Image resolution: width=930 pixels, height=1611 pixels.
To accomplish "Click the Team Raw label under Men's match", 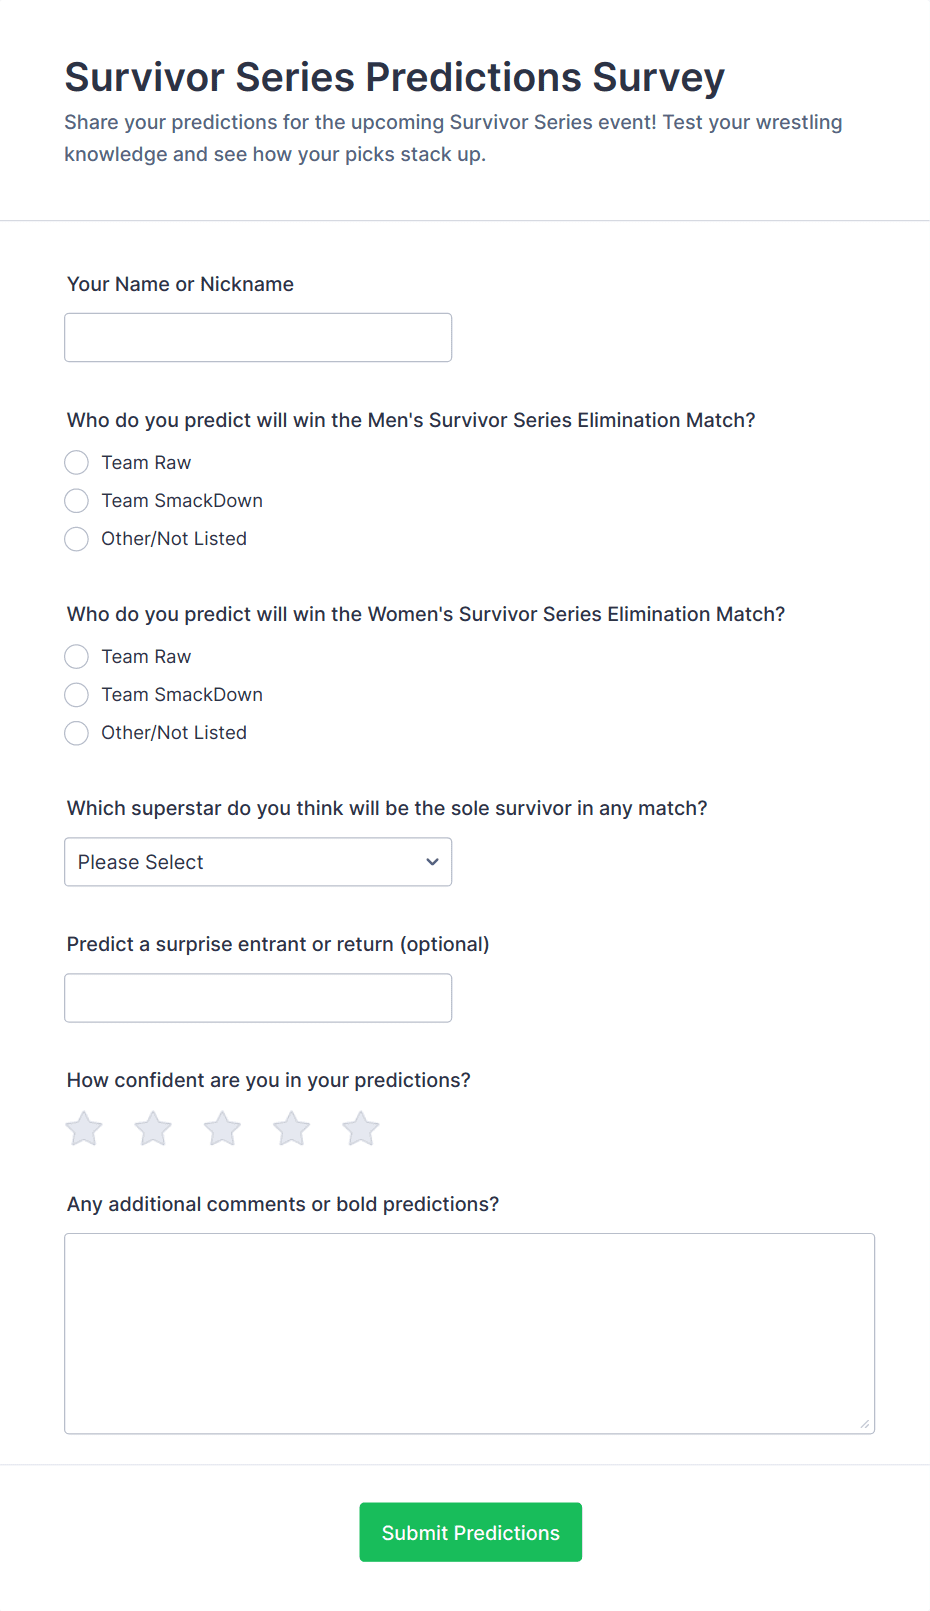I will 146,463.
